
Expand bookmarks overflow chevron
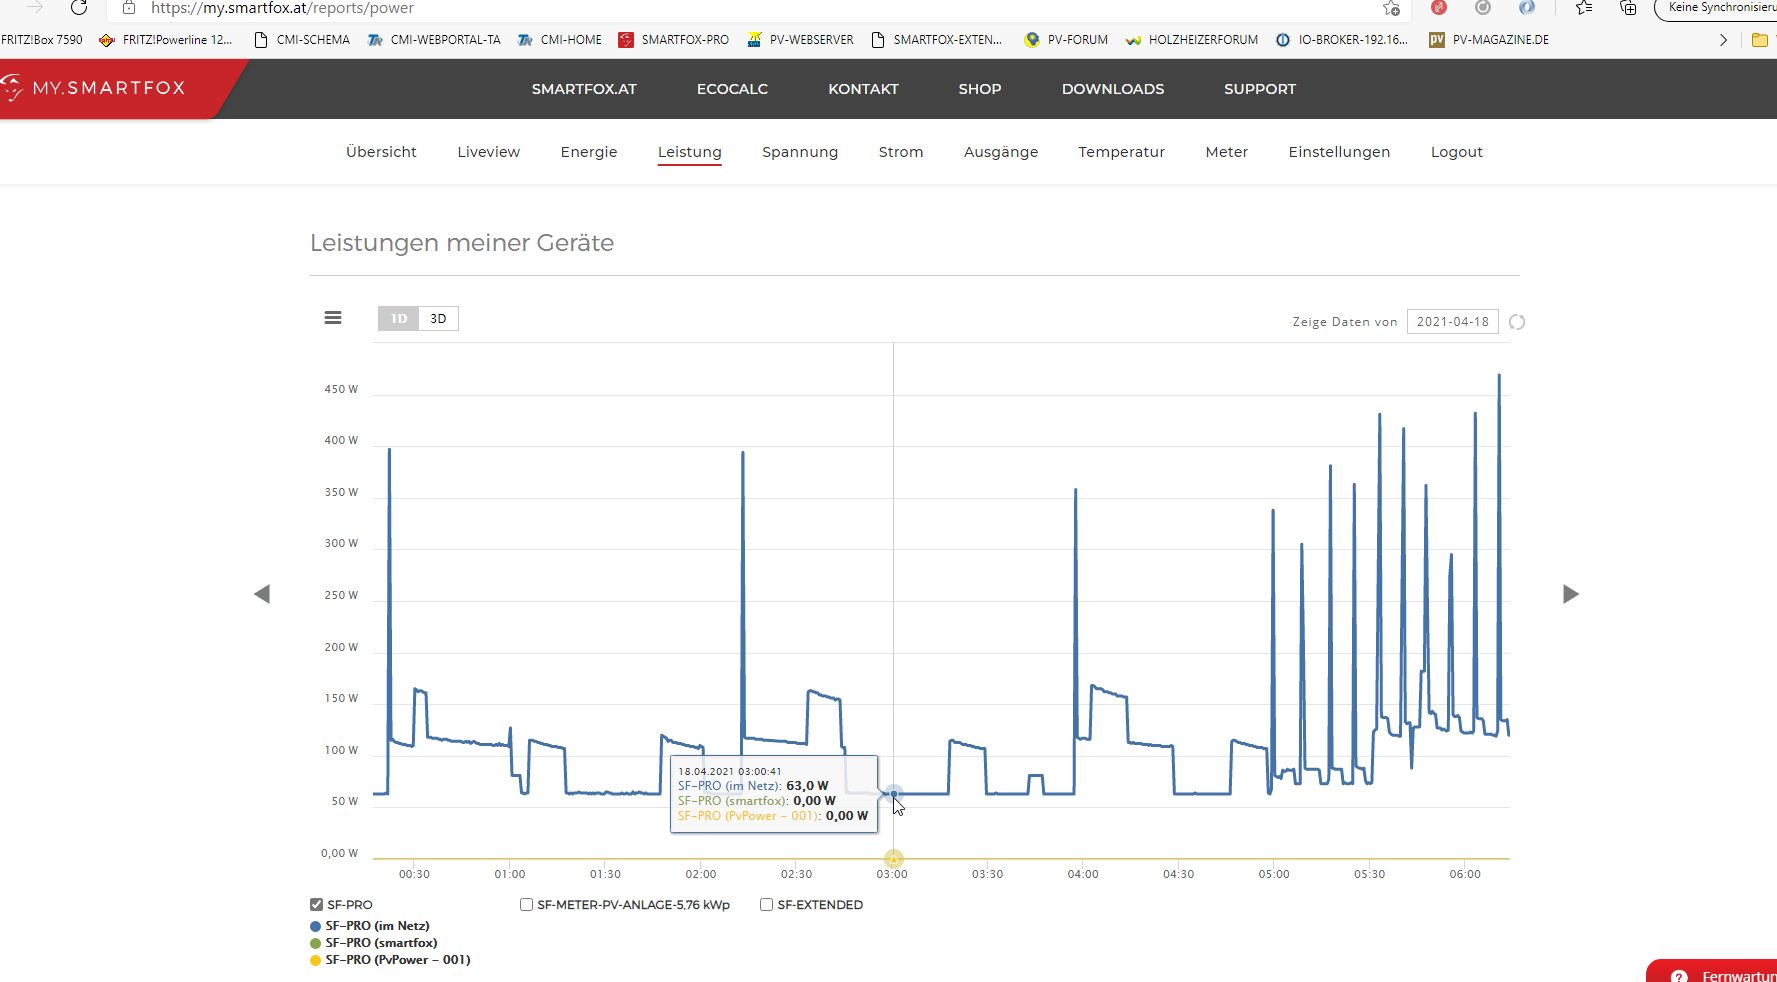1723,40
